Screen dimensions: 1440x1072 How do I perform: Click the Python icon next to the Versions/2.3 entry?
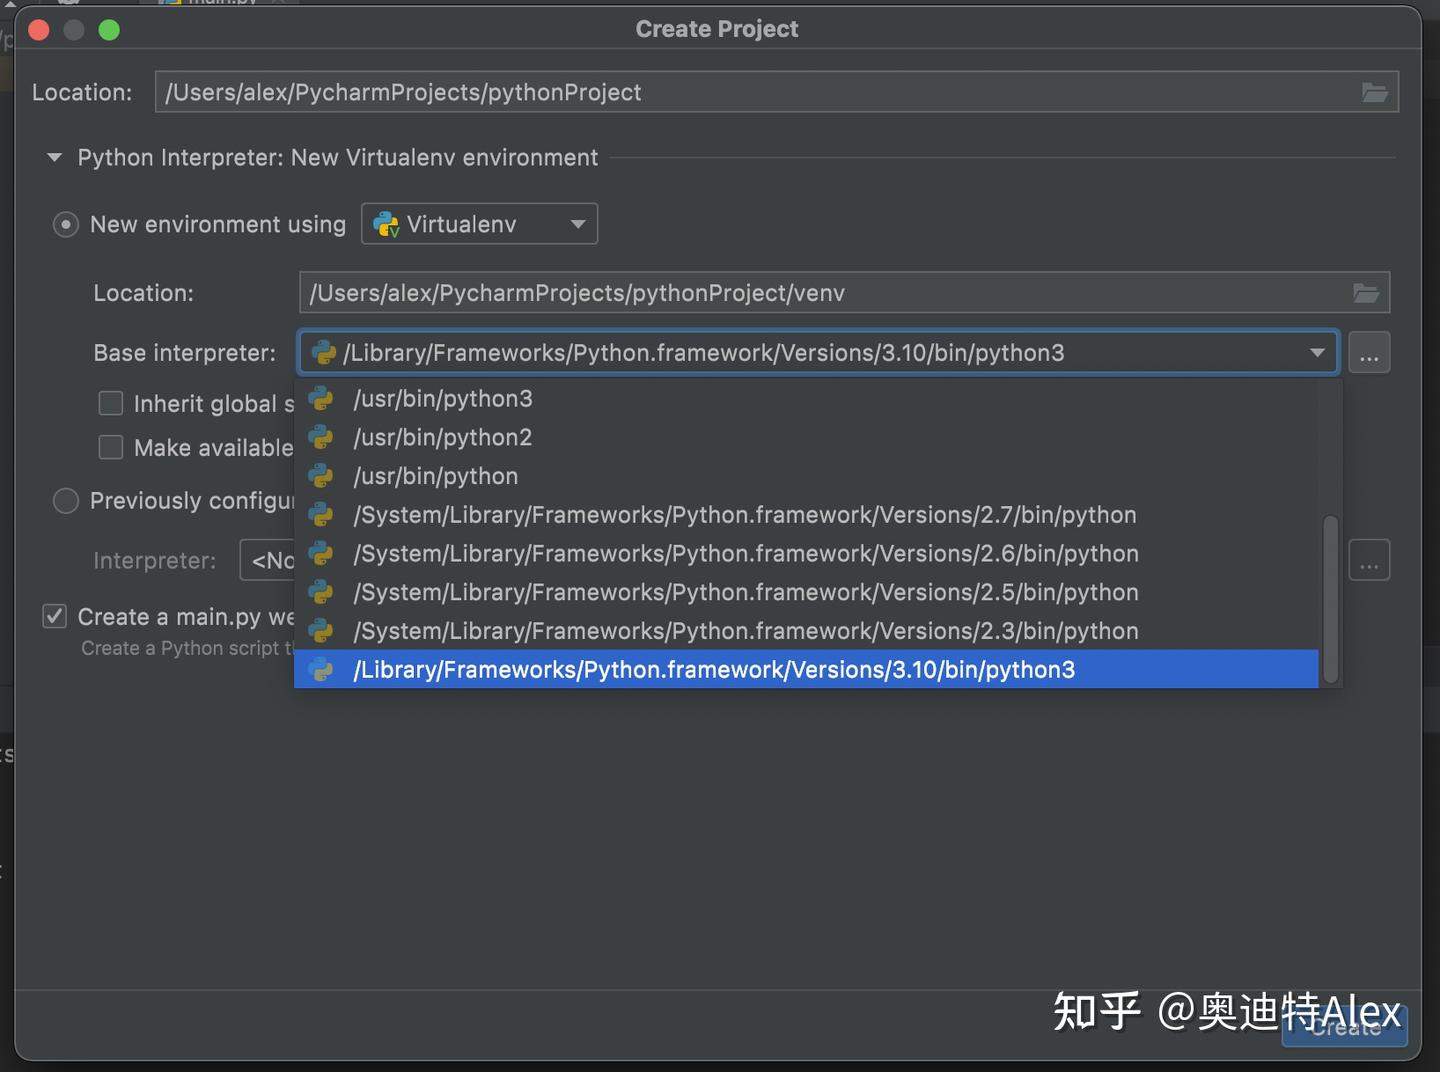321,630
